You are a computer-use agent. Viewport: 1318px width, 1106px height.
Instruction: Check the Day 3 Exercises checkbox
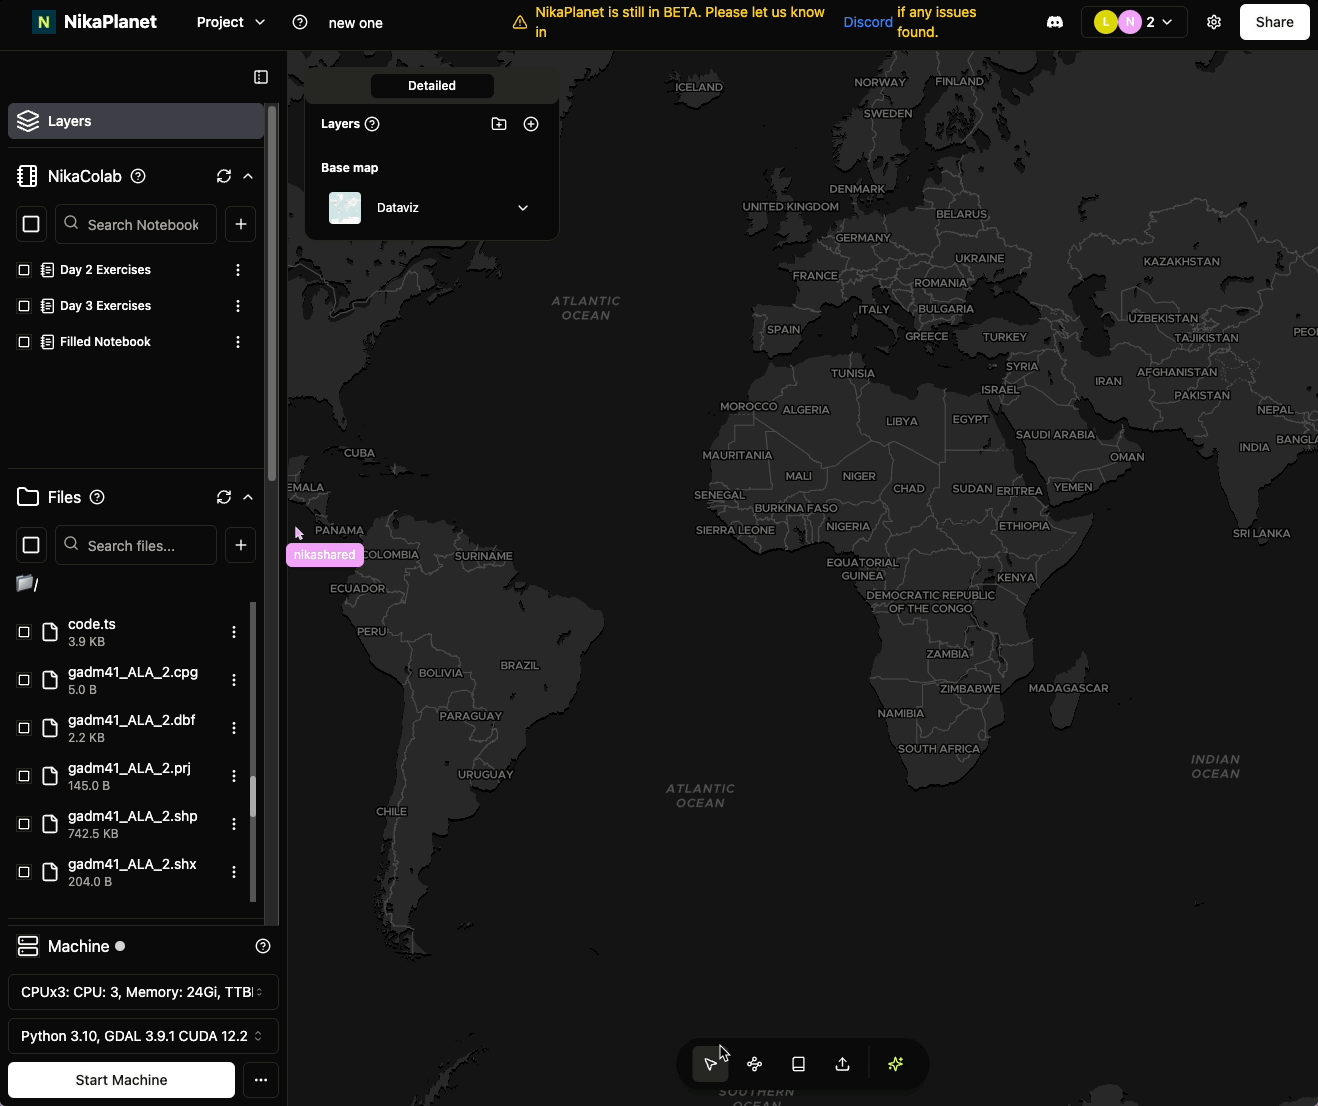click(x=24, y=306)
